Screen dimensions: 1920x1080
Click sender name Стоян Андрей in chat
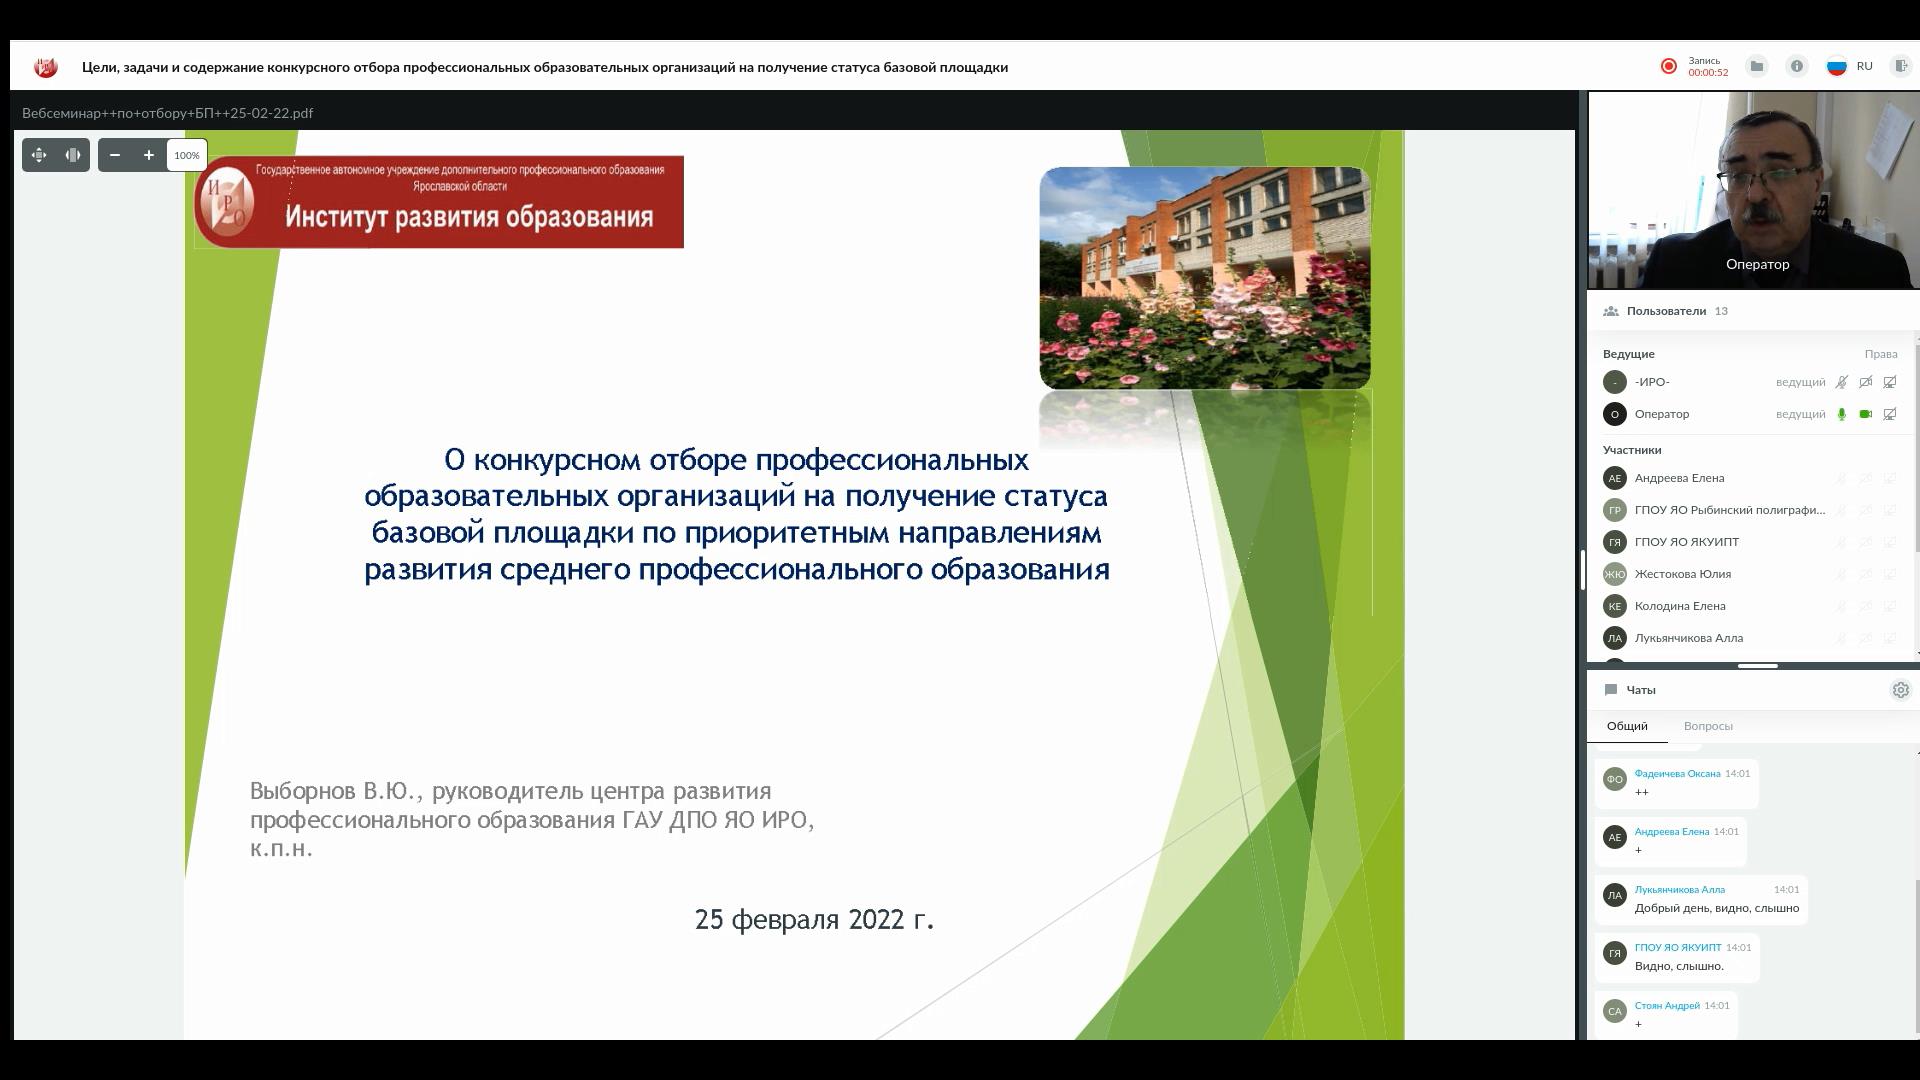1666,1006
